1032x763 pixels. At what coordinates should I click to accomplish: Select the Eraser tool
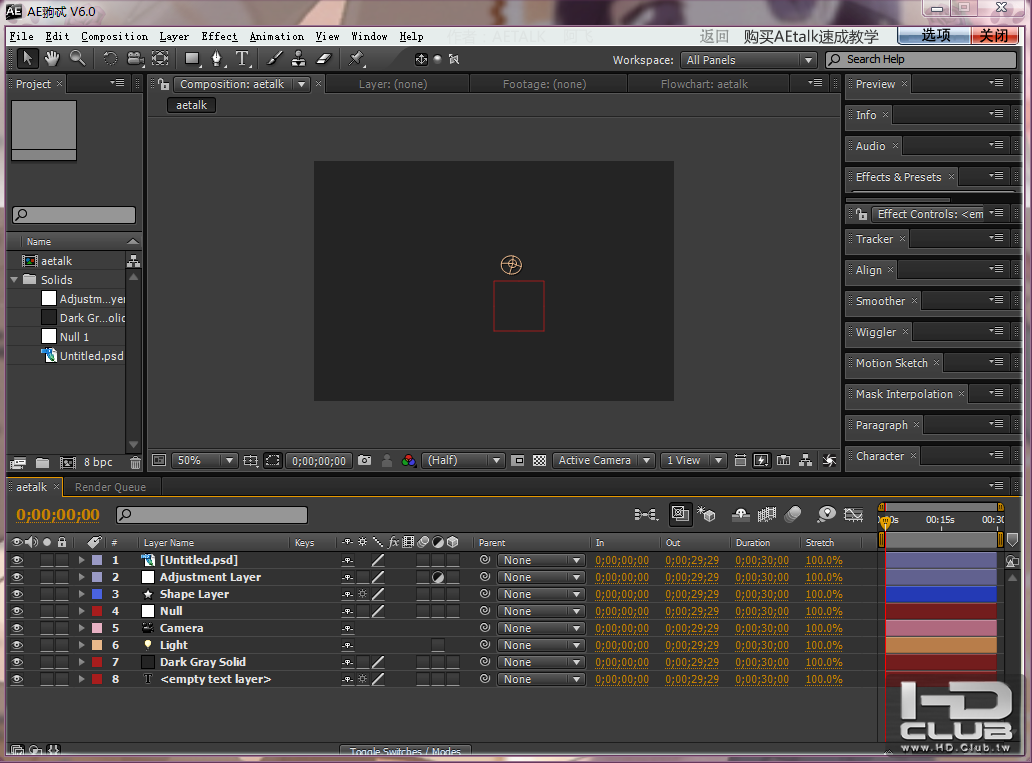(x=324, y=59)
